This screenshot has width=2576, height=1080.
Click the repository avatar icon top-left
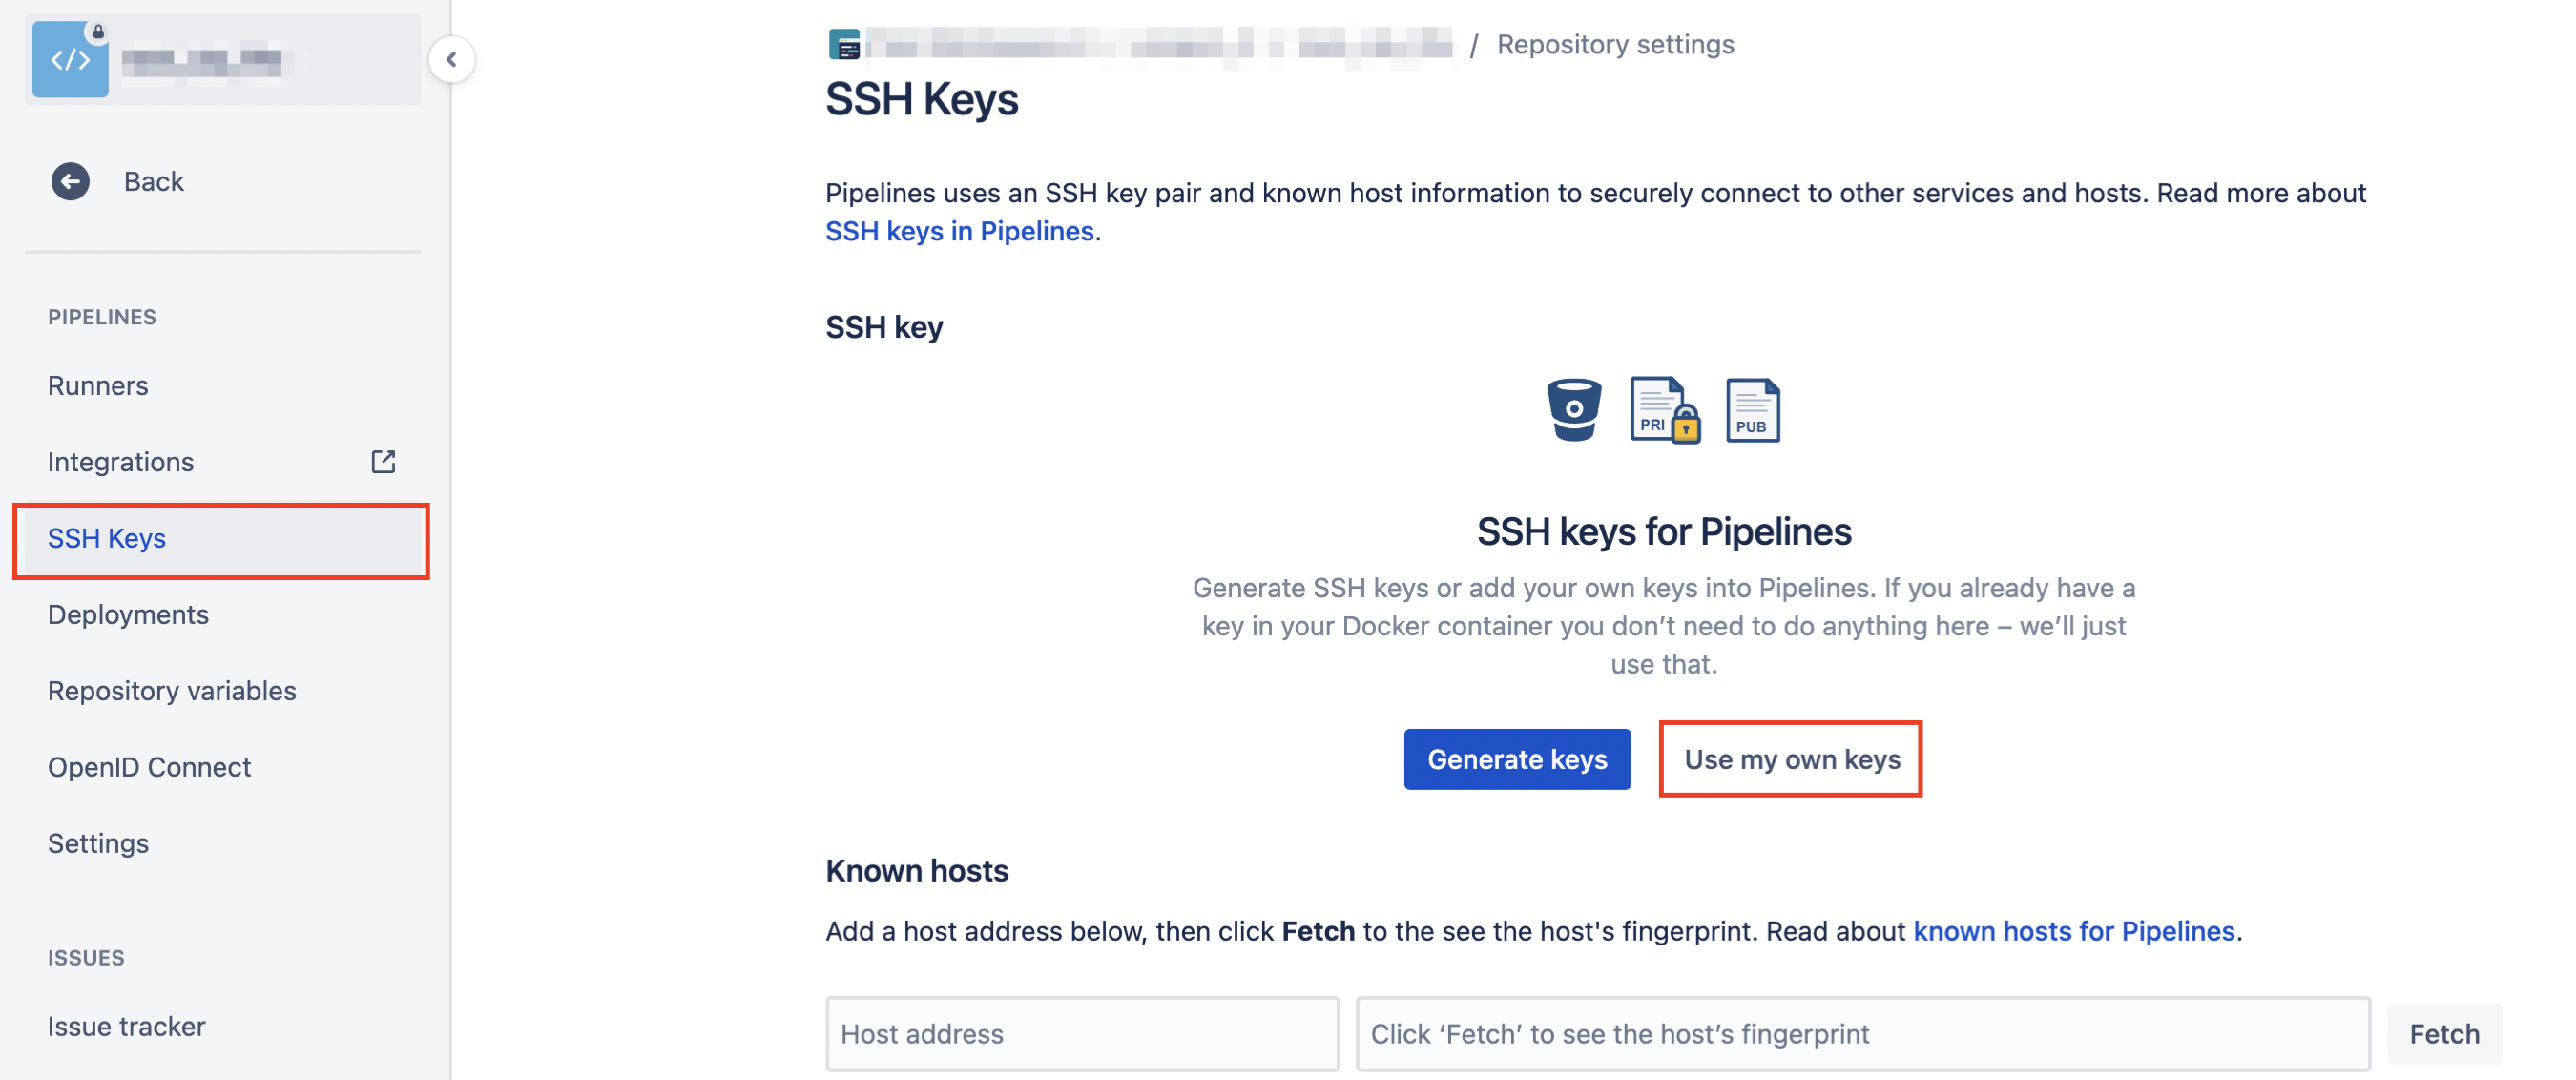[x=70, y=58]
